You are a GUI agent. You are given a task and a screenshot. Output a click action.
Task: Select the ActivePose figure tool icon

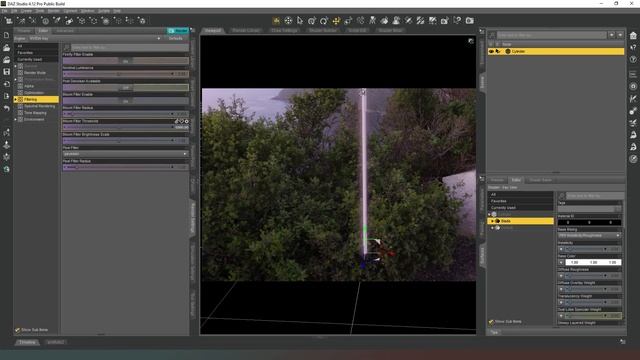point(372,20)
